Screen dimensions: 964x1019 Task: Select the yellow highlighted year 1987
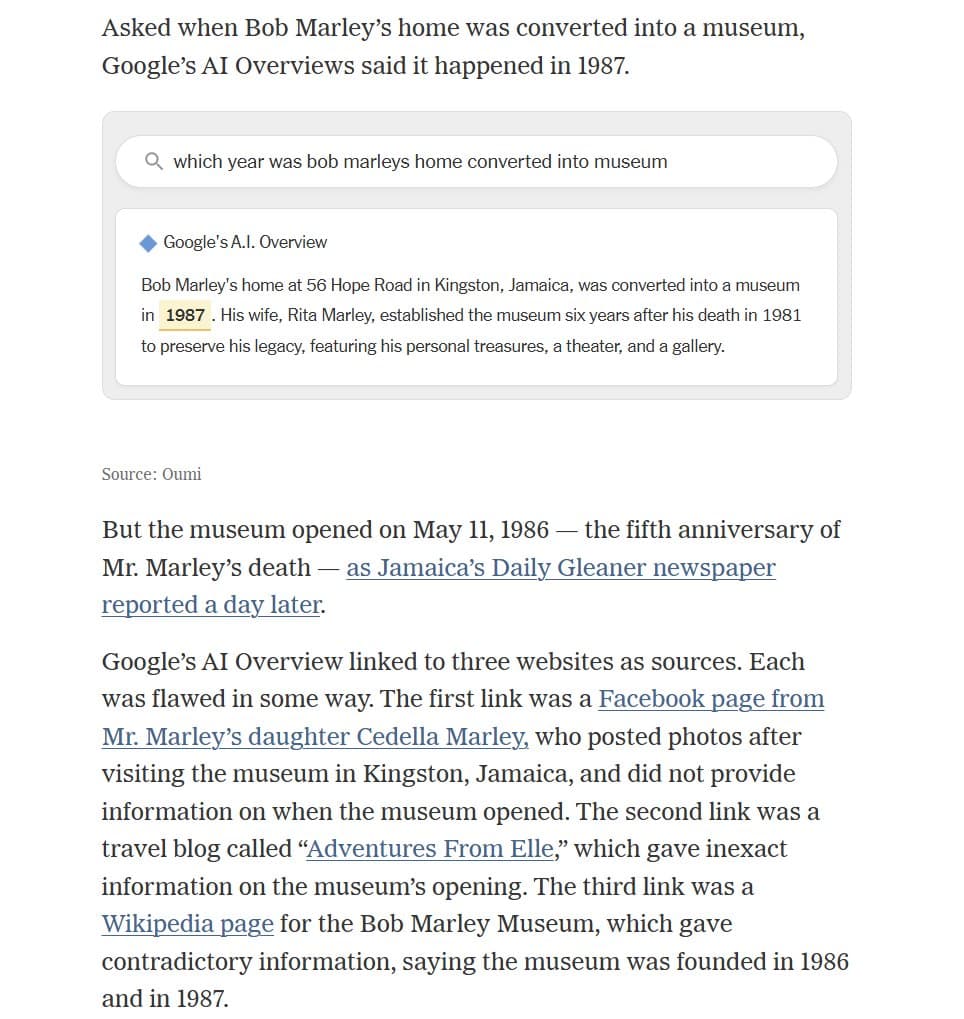click(x=184, y=315)
